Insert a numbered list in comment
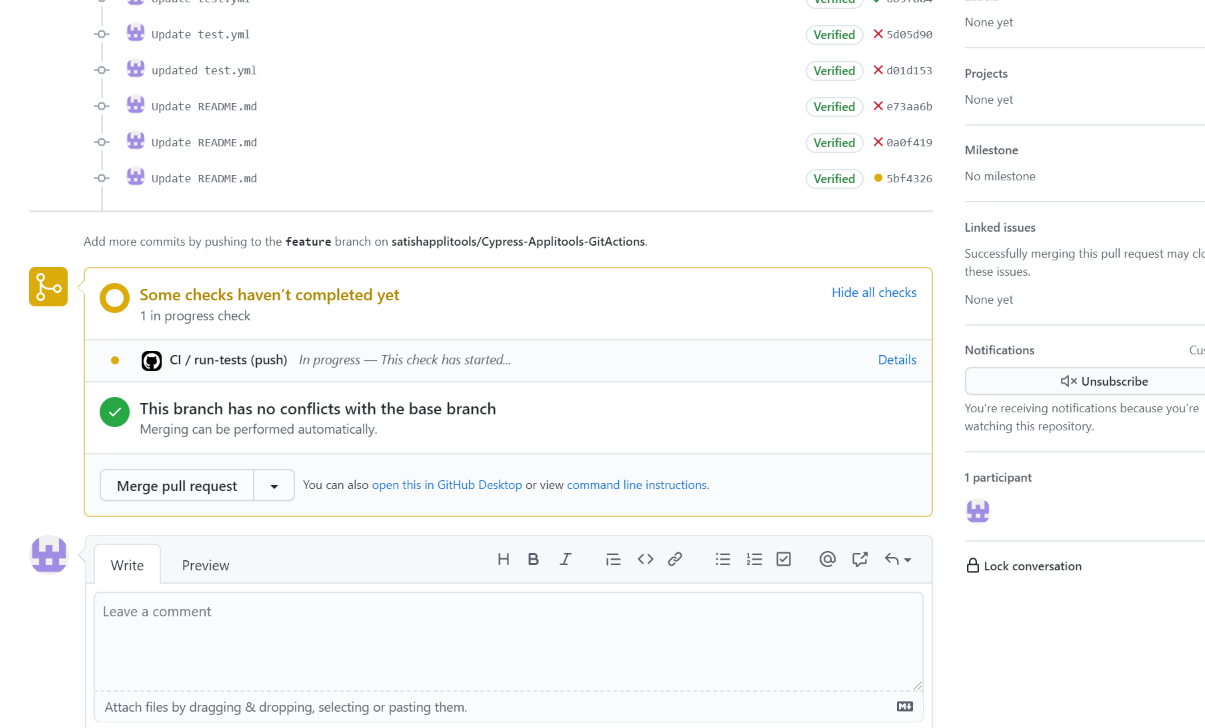 (754, 560)
